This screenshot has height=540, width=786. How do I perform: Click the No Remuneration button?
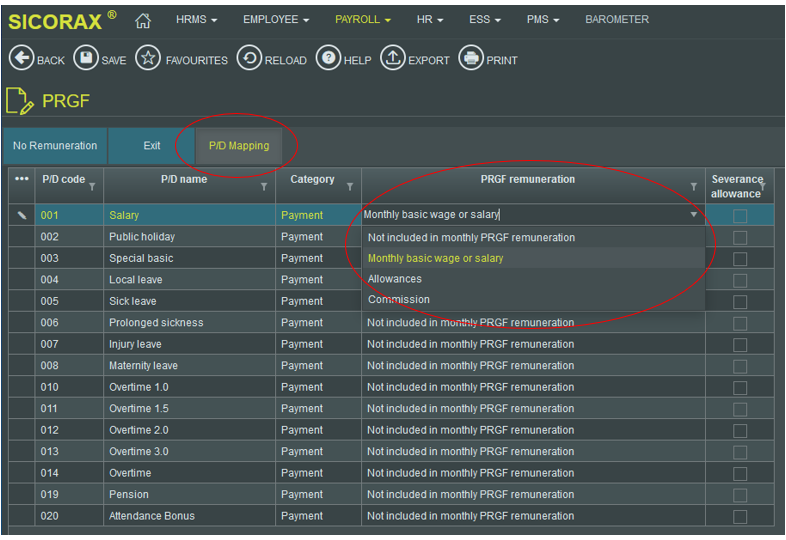(55, 146)
